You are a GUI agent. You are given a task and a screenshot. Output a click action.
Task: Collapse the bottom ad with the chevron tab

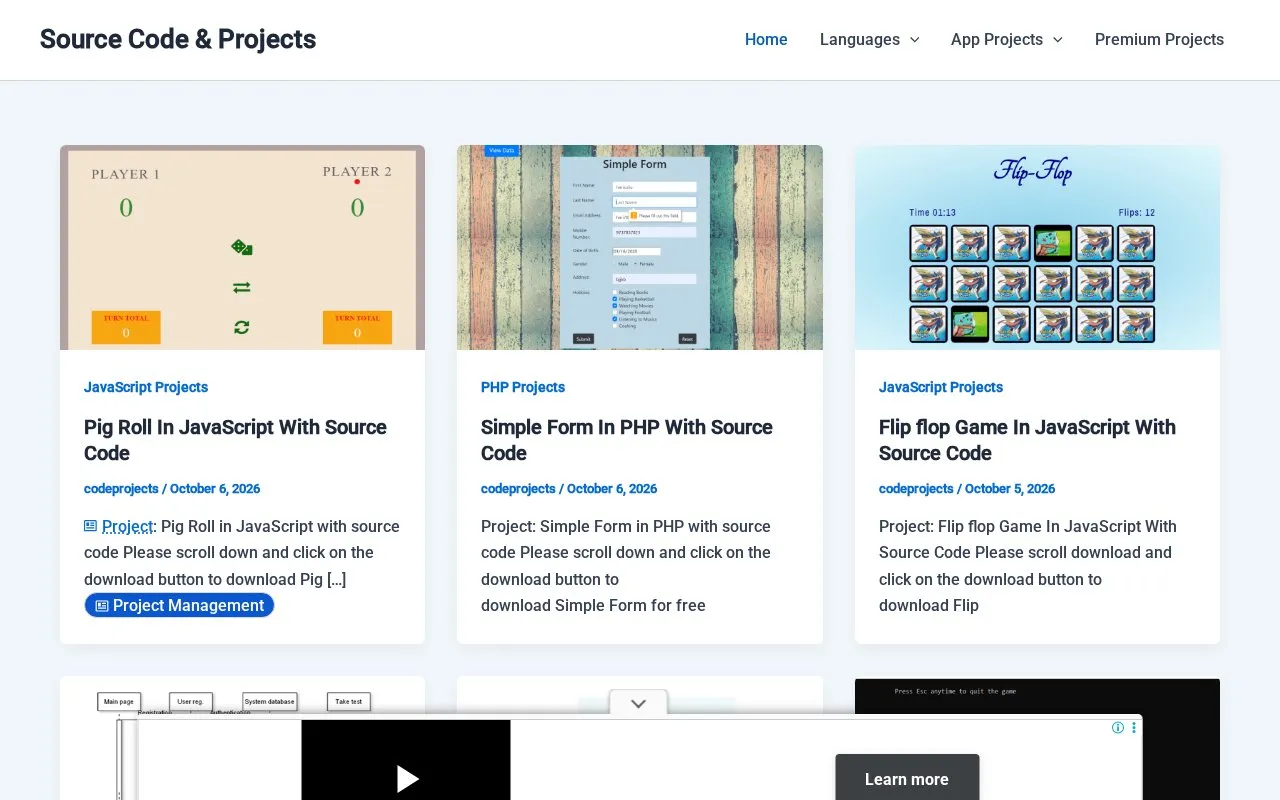click(x=639, y=704)
